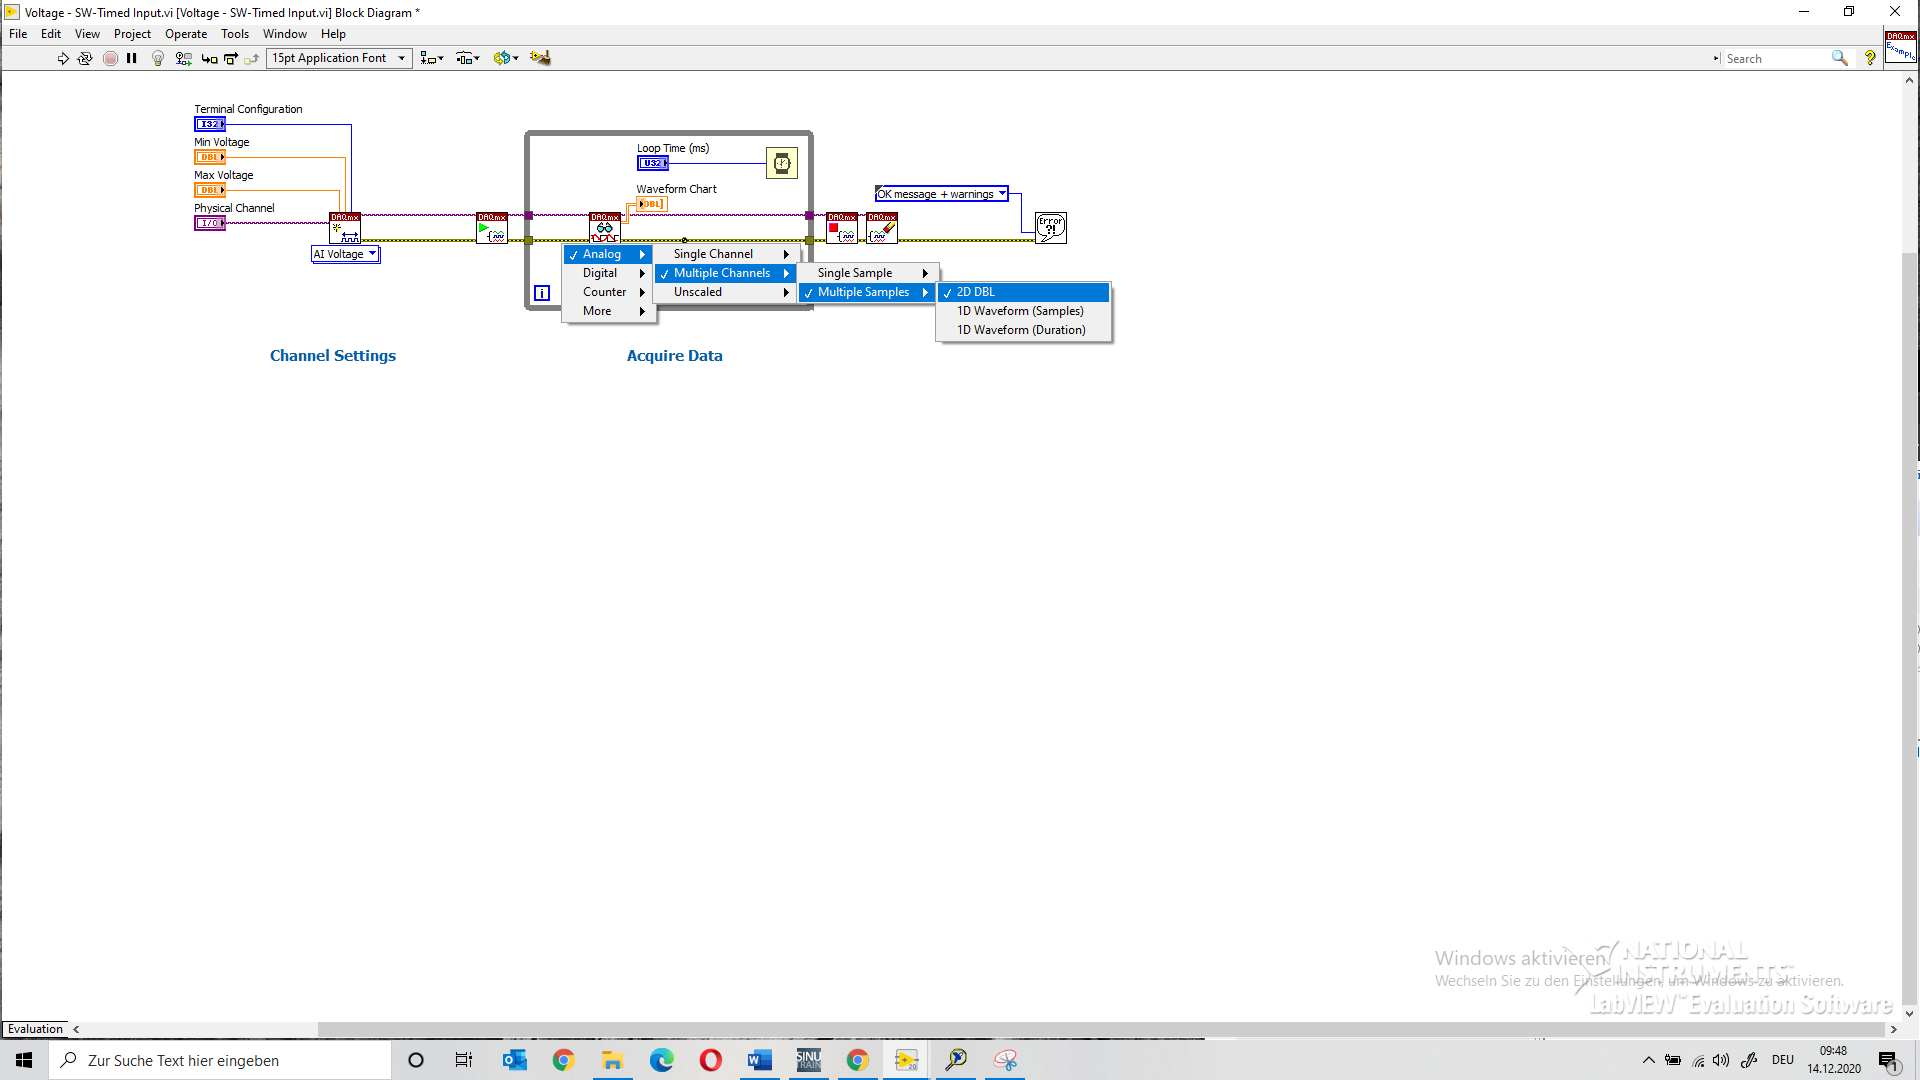Open the Operate menu
This screenshot has height=1080, width=1920.
pyautogui.click(x=185, y=34)
